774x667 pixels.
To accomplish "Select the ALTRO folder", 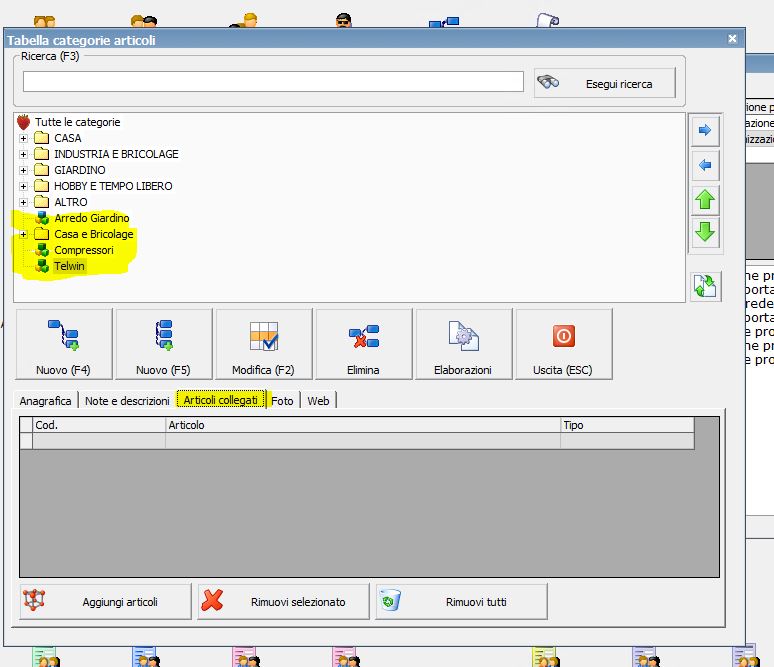I will coord(71,202).
